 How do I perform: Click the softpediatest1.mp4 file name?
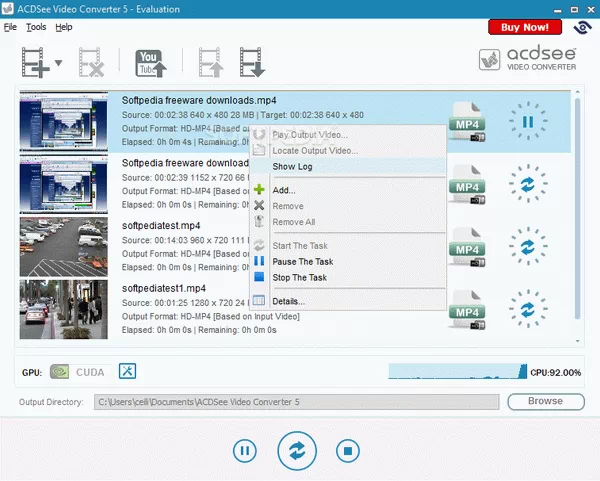click(x=164, y=288)
